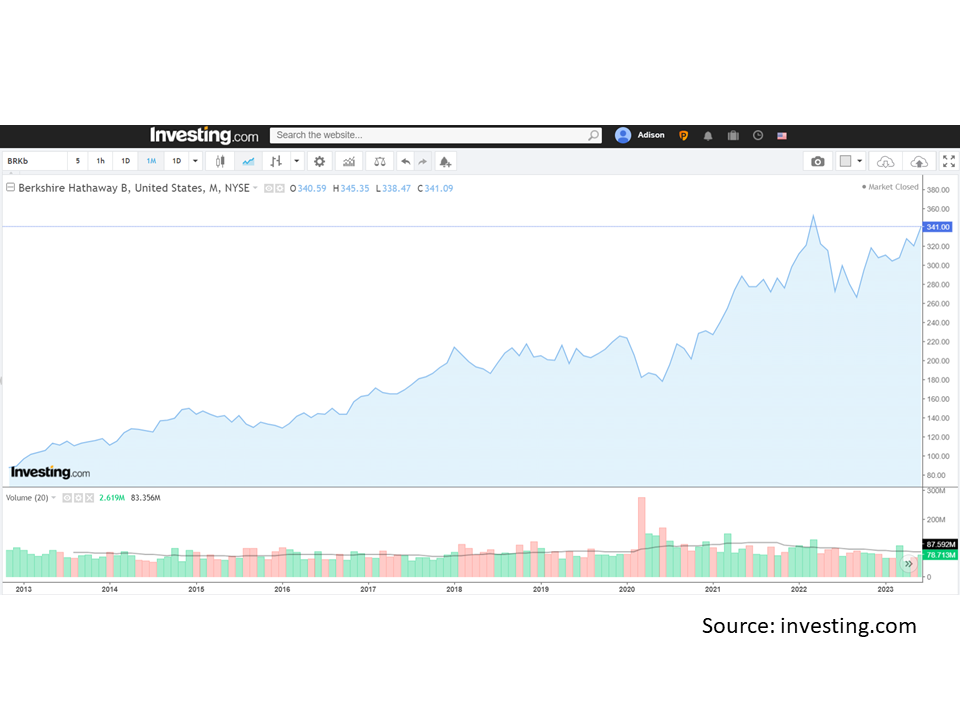This screenshot has width=960, height=720.
Task: Click the magnifier search icon
Action: (593, 135)
